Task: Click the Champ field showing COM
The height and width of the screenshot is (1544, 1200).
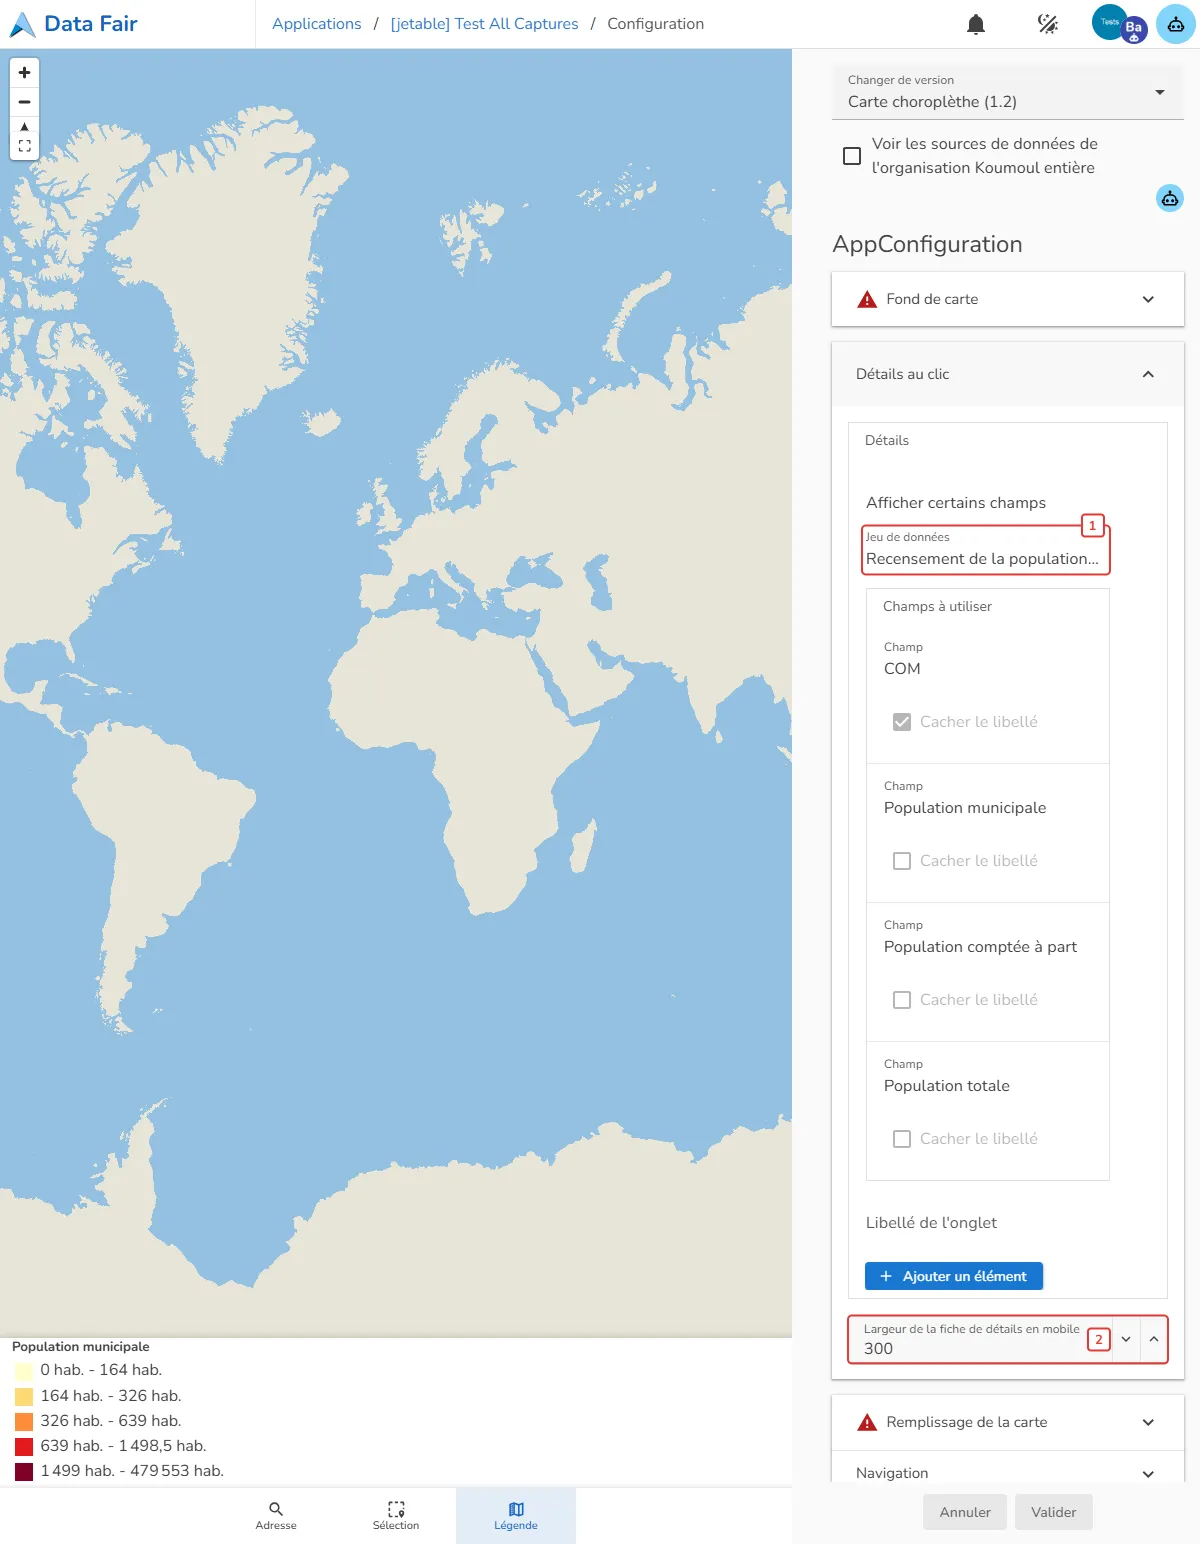Action: tap(988, 660)
